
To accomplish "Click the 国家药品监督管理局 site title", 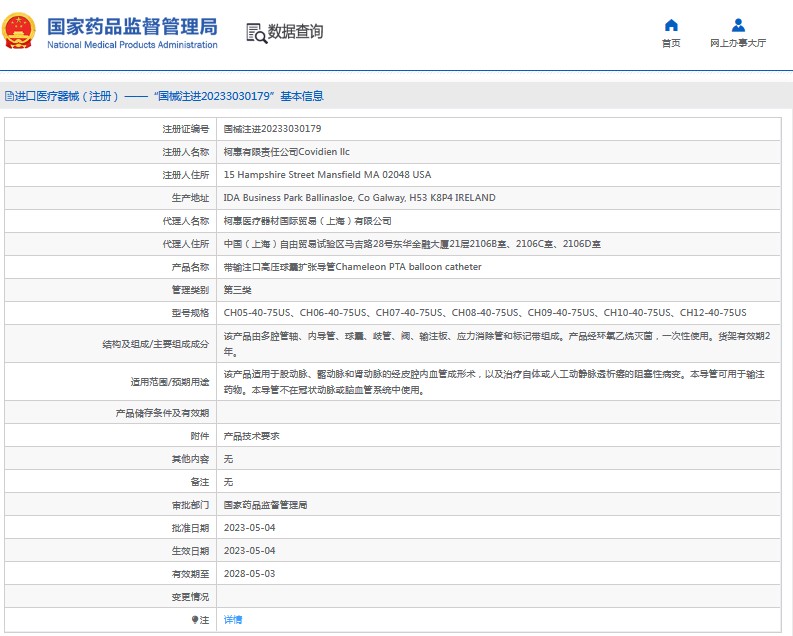I will pos(132,26).
